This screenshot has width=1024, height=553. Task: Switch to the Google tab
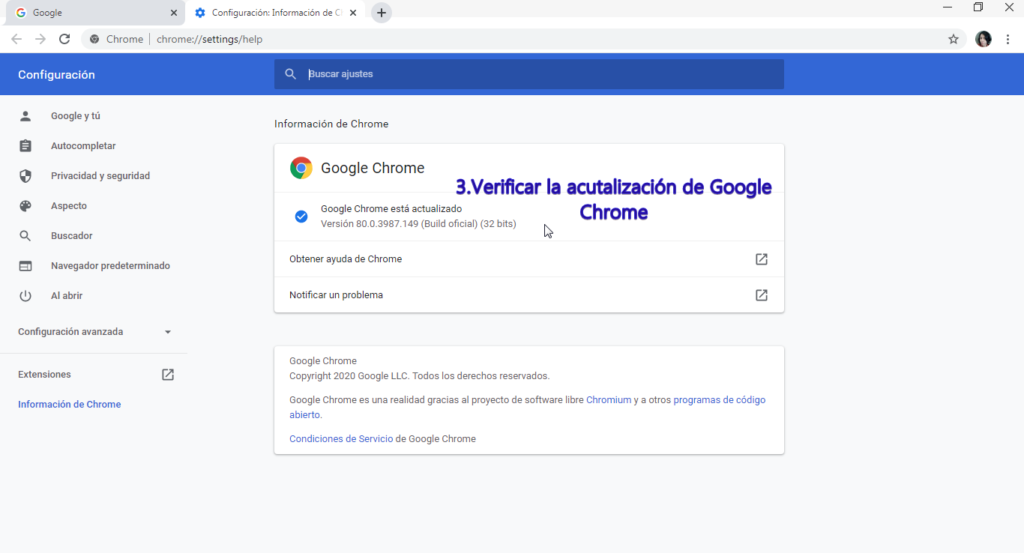tap(90, 13)
